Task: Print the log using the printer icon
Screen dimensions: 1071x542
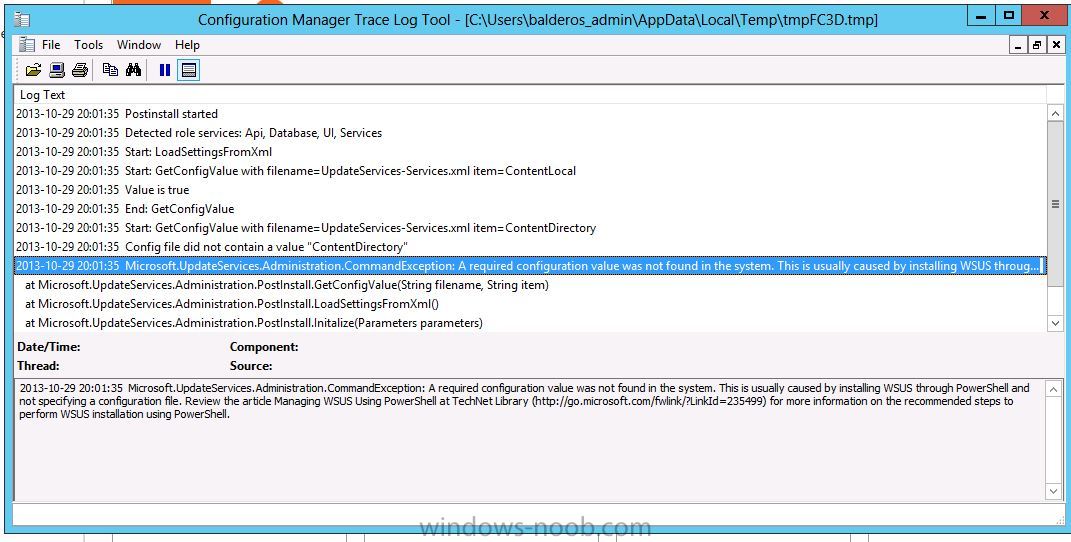Action: tap(80, 70)
